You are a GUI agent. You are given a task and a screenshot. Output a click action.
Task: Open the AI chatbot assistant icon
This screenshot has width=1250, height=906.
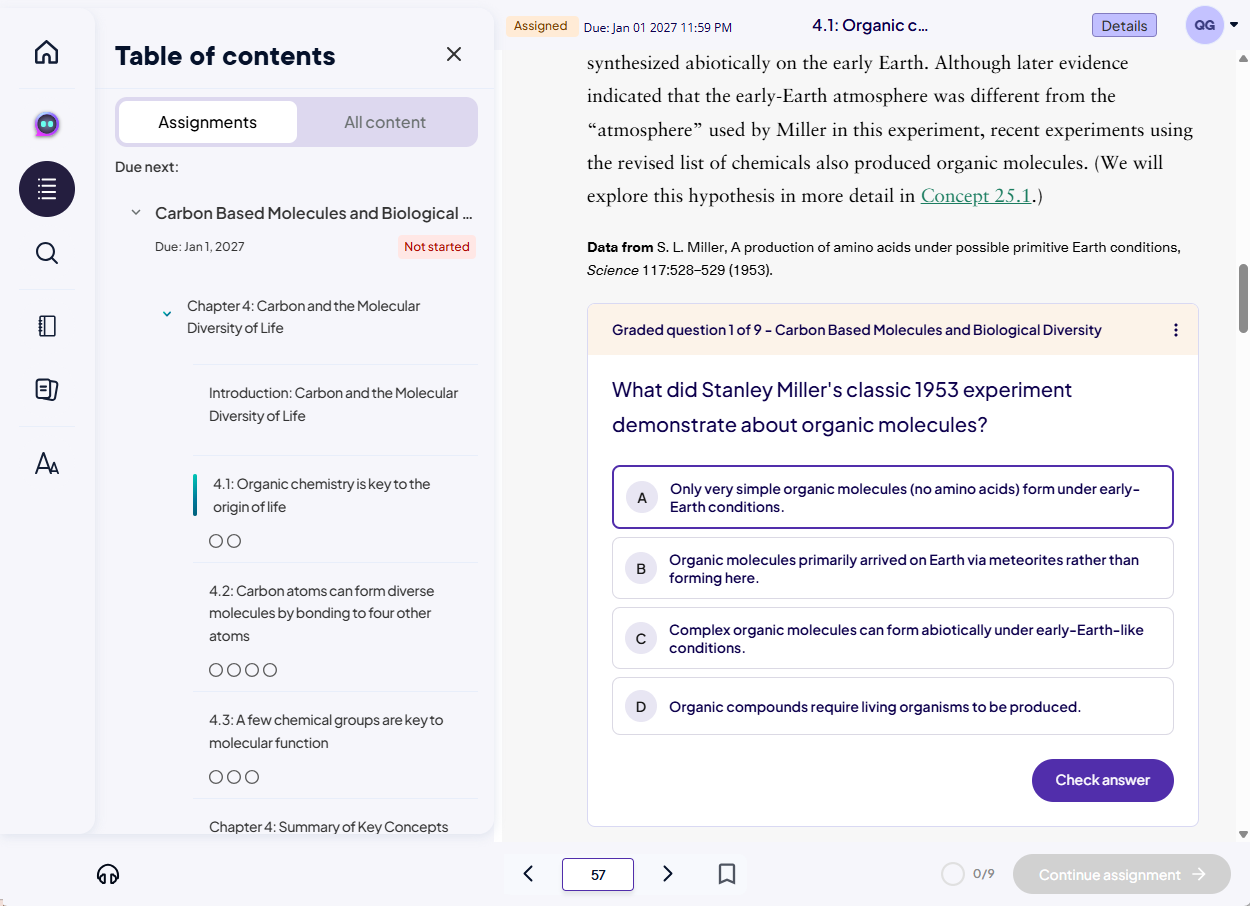tap(46, 124)
